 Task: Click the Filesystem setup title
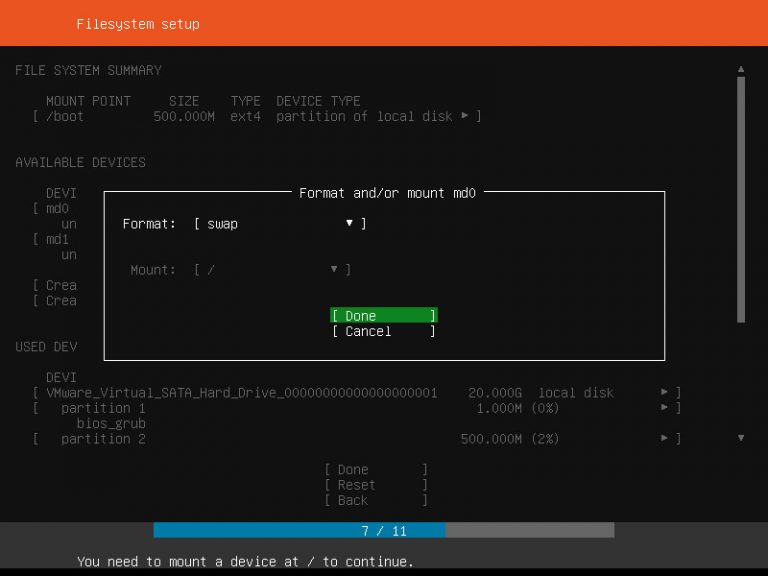point(138,24)
